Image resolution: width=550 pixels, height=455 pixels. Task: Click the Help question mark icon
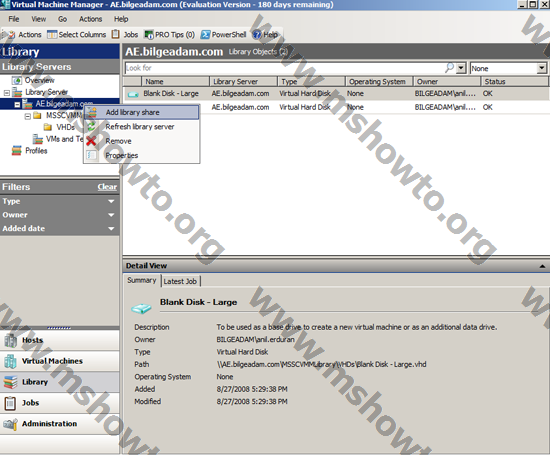pos(257,34)
